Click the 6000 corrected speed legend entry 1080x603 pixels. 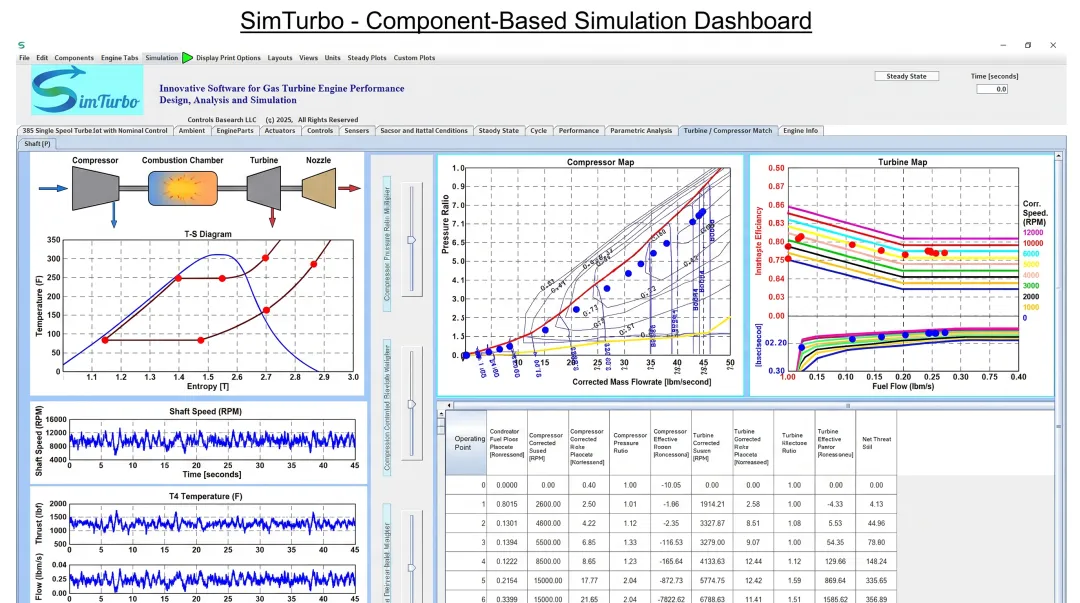coord(1031,254)
